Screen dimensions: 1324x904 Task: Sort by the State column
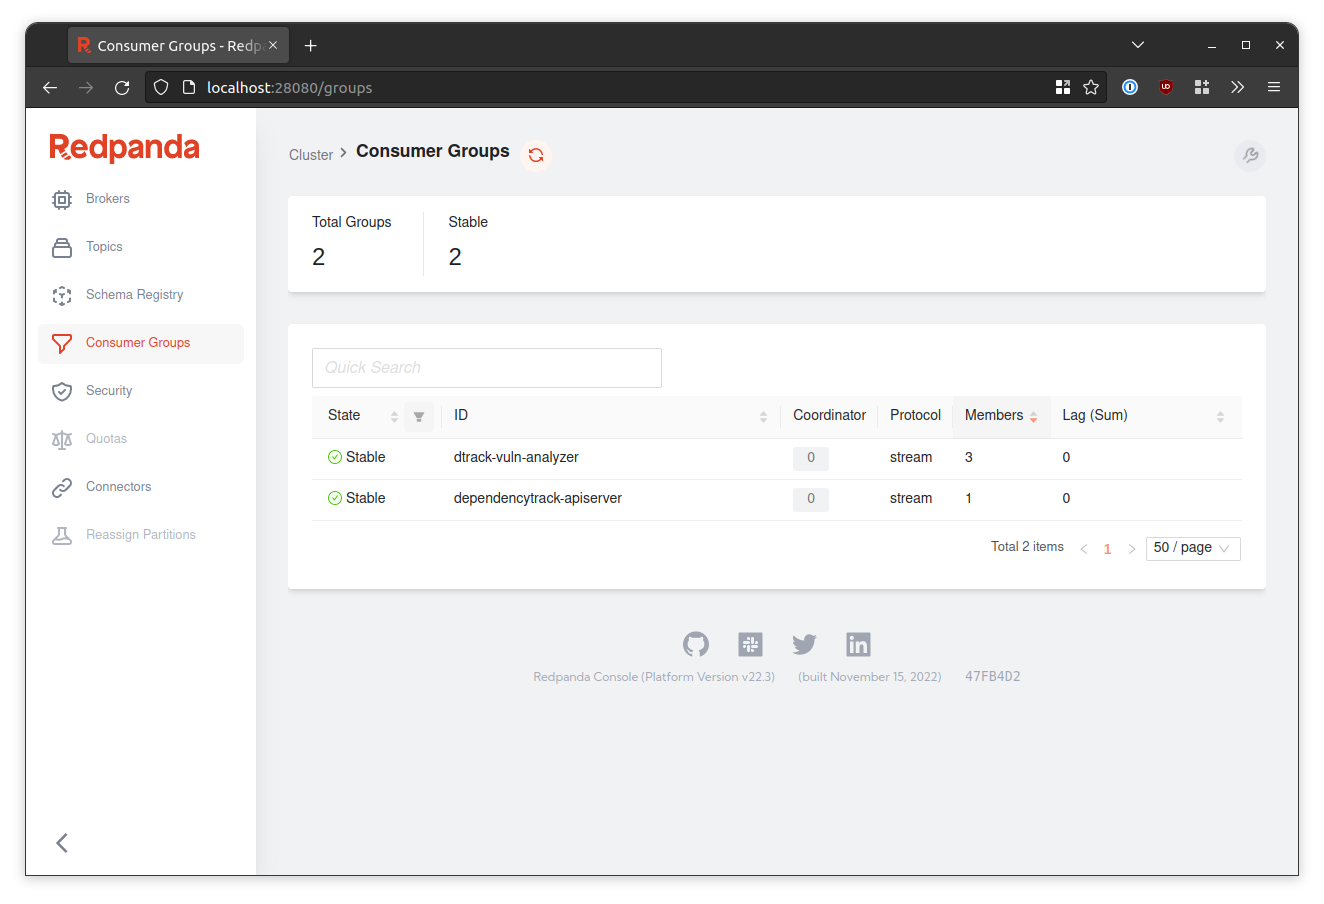(394, 417)
